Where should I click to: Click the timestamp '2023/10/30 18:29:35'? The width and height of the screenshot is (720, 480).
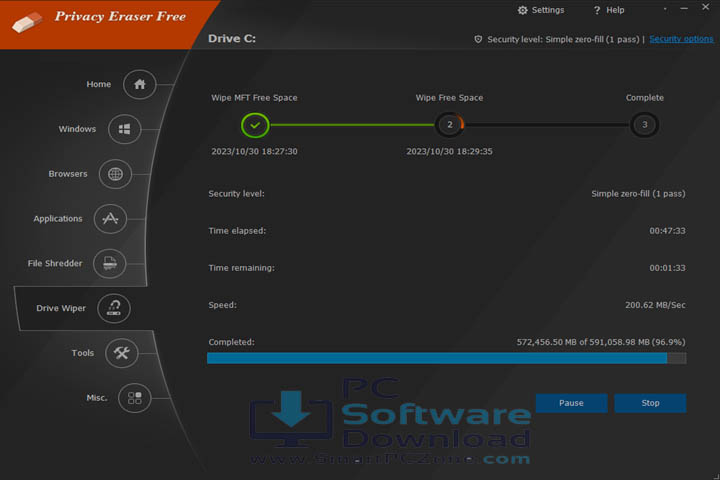pos(450,152)
